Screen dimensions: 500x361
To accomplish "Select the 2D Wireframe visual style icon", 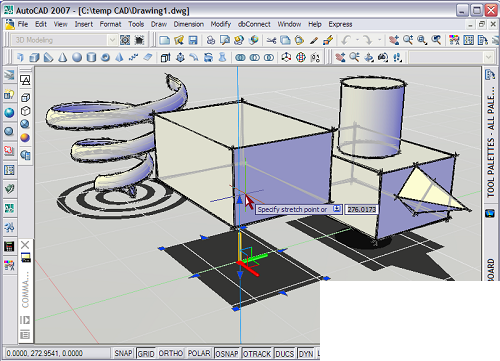I will click(25, 80).
